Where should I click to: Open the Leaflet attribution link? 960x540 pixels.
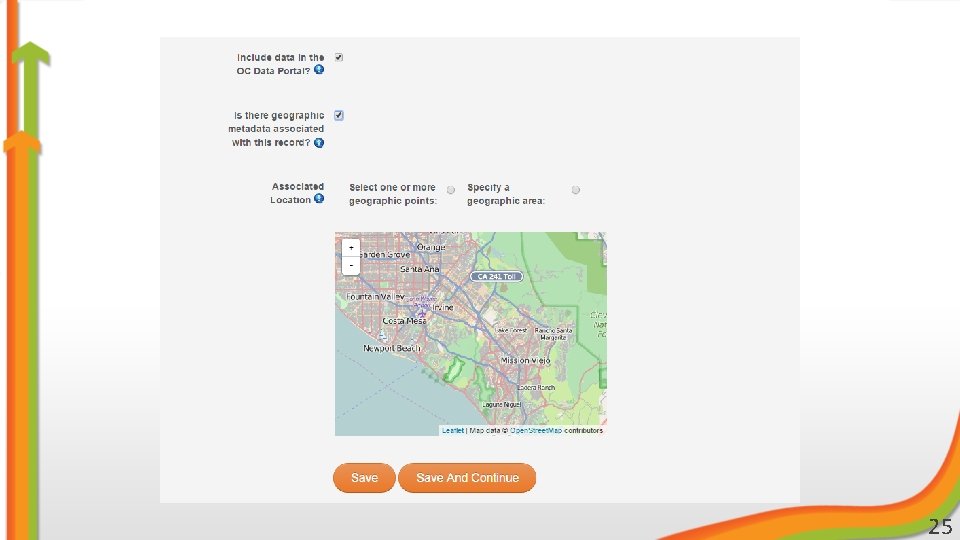(453, 430)
